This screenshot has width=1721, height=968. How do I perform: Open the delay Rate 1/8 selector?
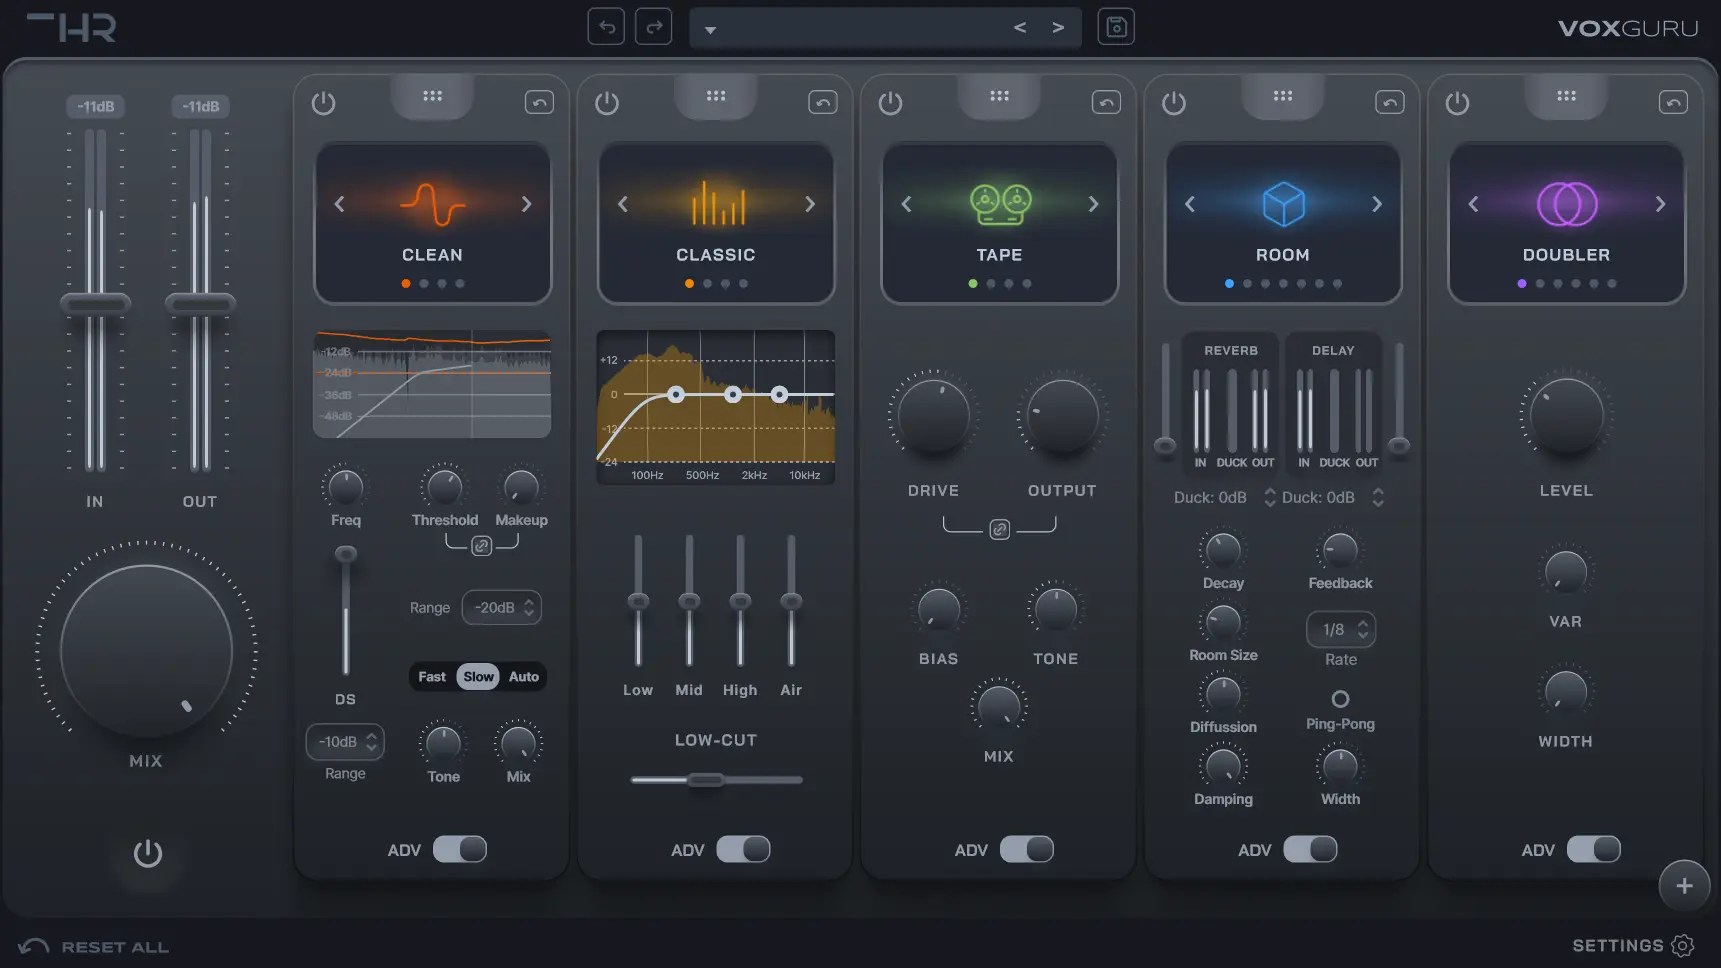click(x=1341, y=629)
